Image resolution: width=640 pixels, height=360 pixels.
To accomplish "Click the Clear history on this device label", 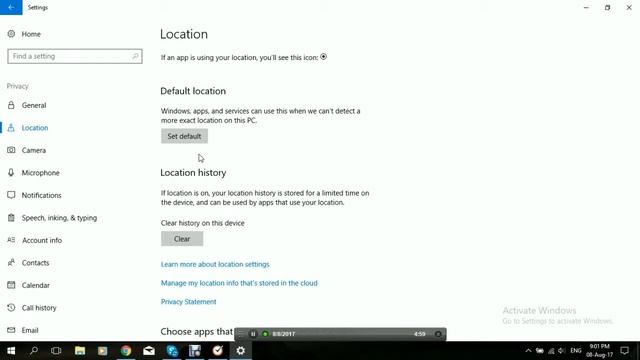I will [x=202, y=223].
